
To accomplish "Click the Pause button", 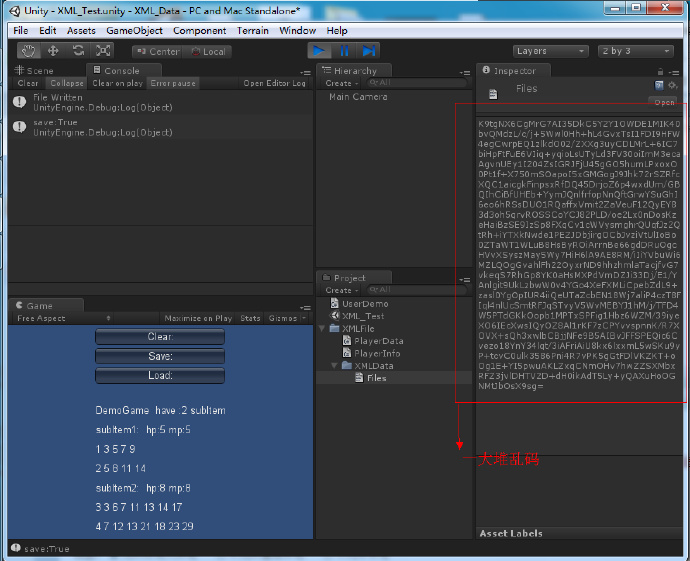I will coord(344,51).
